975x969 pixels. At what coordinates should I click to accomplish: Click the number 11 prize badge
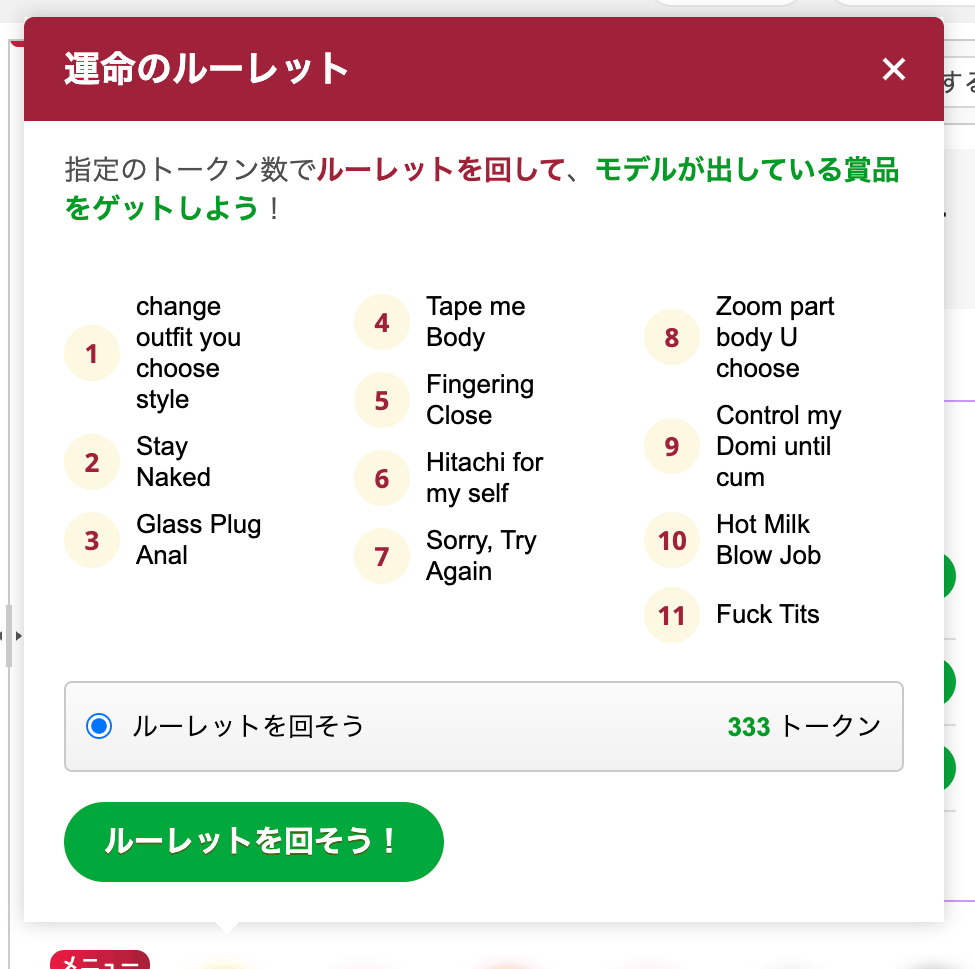[x=672, y=614]
